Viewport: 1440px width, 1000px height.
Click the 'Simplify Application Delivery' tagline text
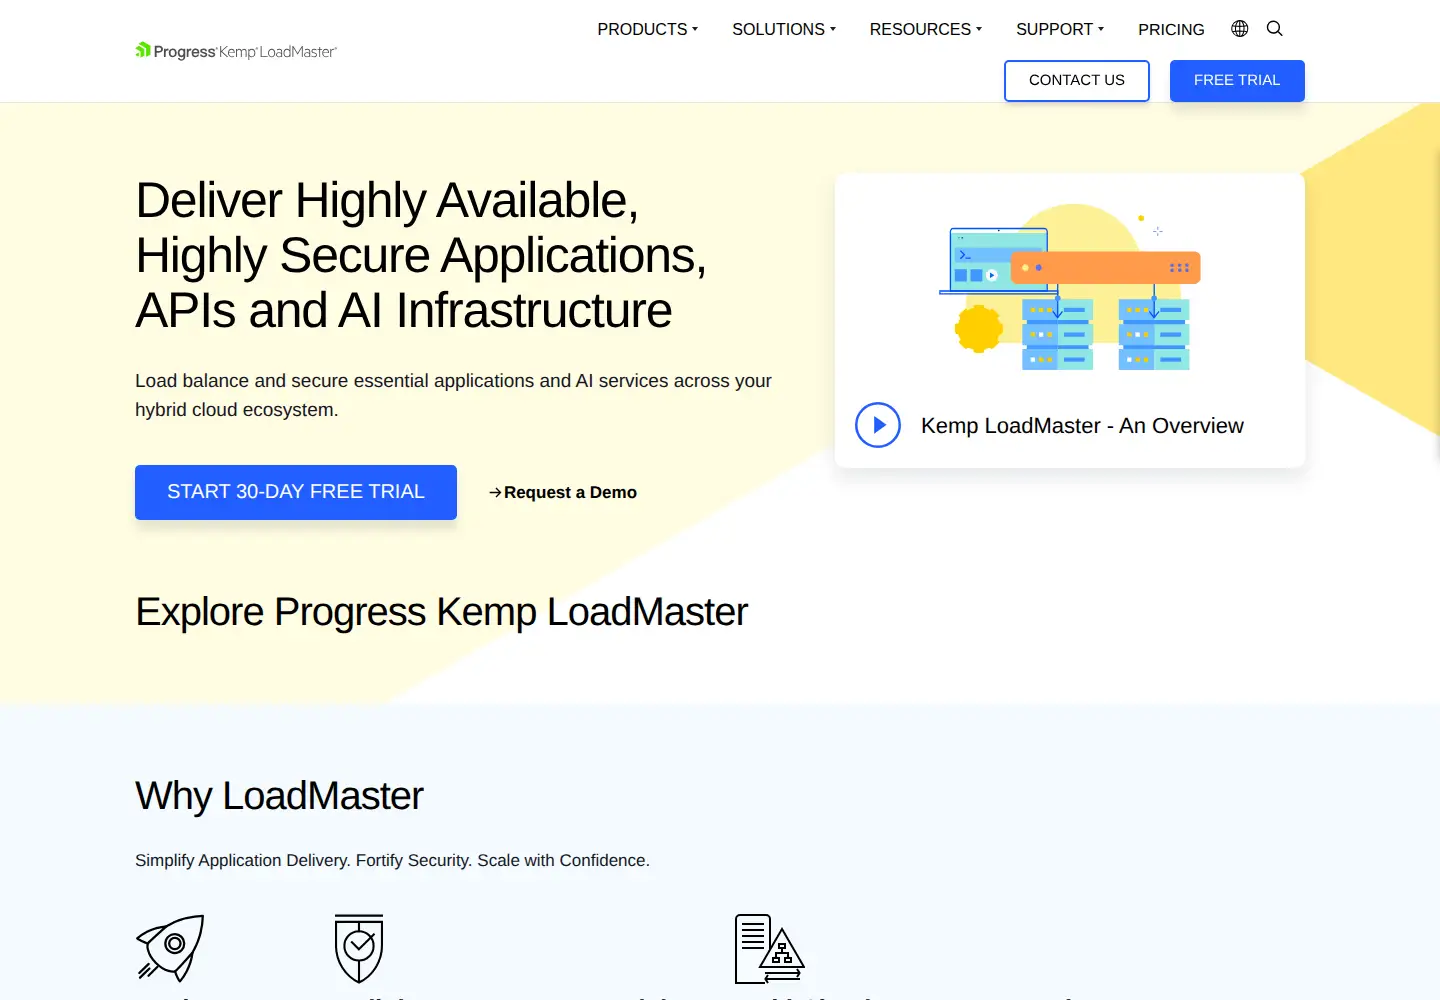tap(392, 860)
